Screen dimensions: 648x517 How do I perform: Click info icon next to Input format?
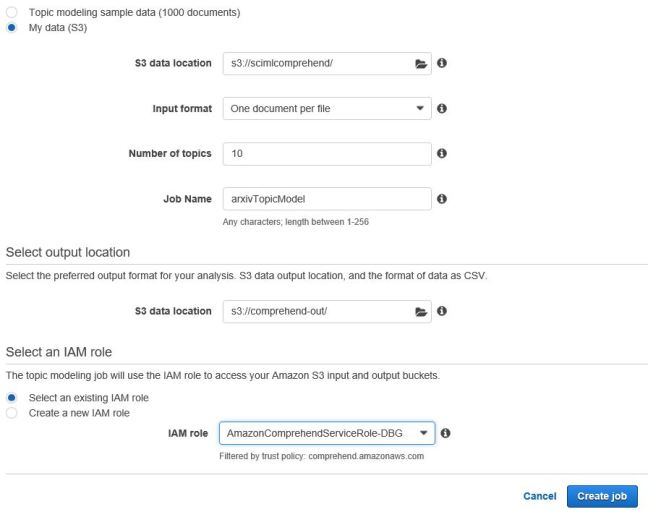(442, 108)
